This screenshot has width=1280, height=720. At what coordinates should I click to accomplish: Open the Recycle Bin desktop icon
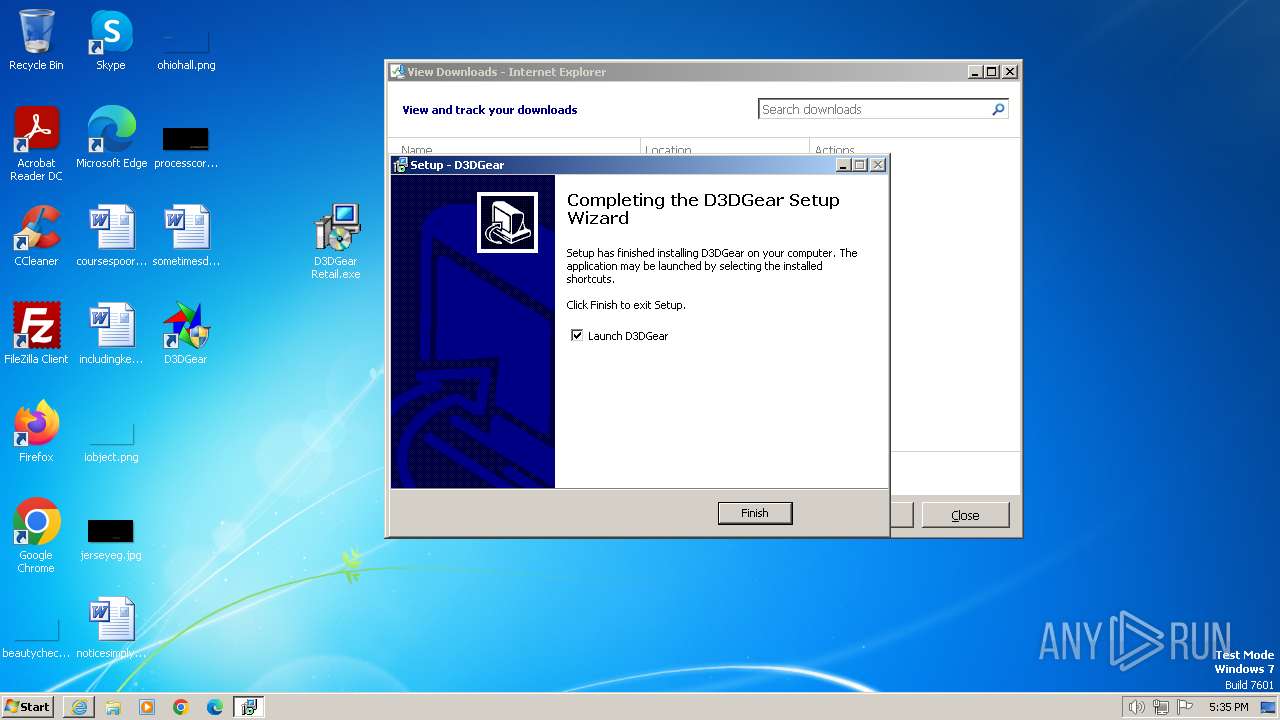36,40
